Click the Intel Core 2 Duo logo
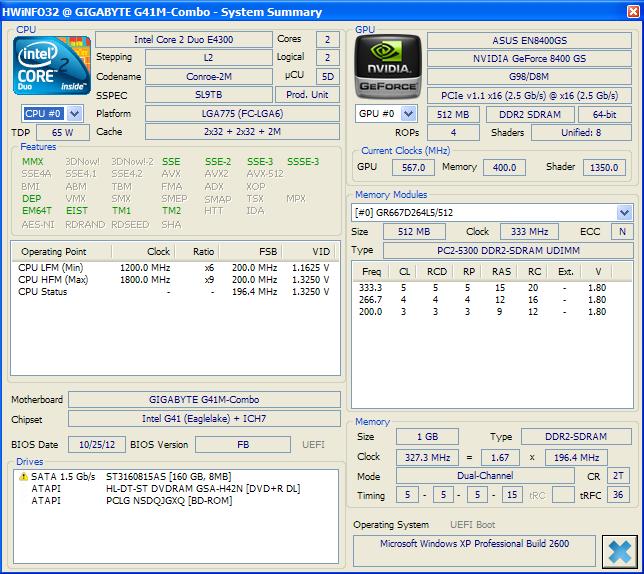 coord(52,66)
